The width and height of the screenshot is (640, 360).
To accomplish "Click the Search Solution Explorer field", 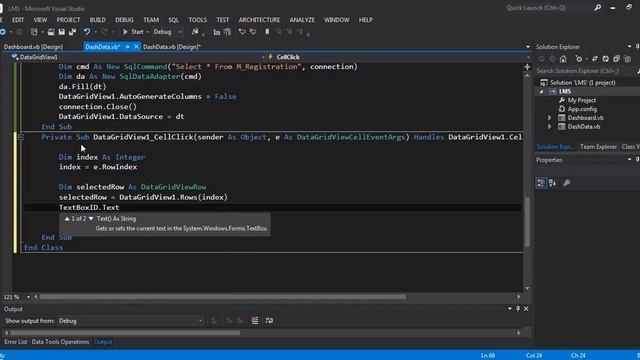I will pos(586,71).
